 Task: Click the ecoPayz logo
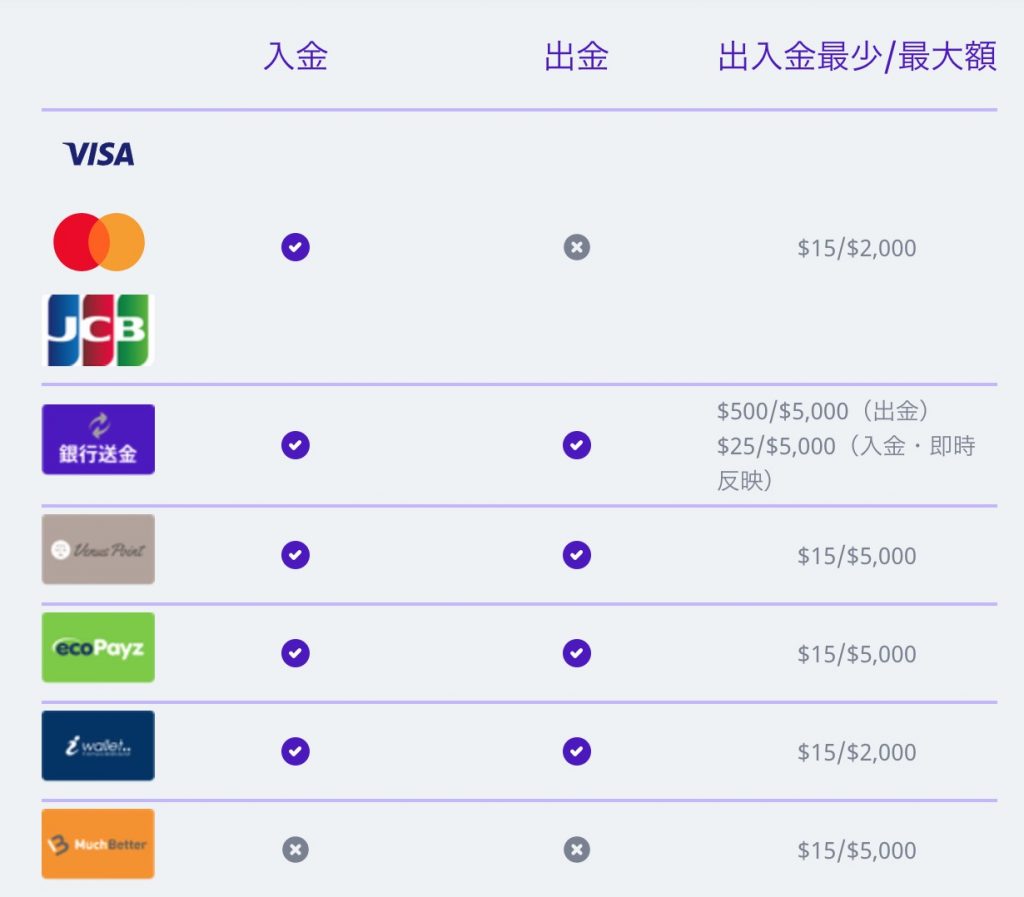[x=98, y=648]
